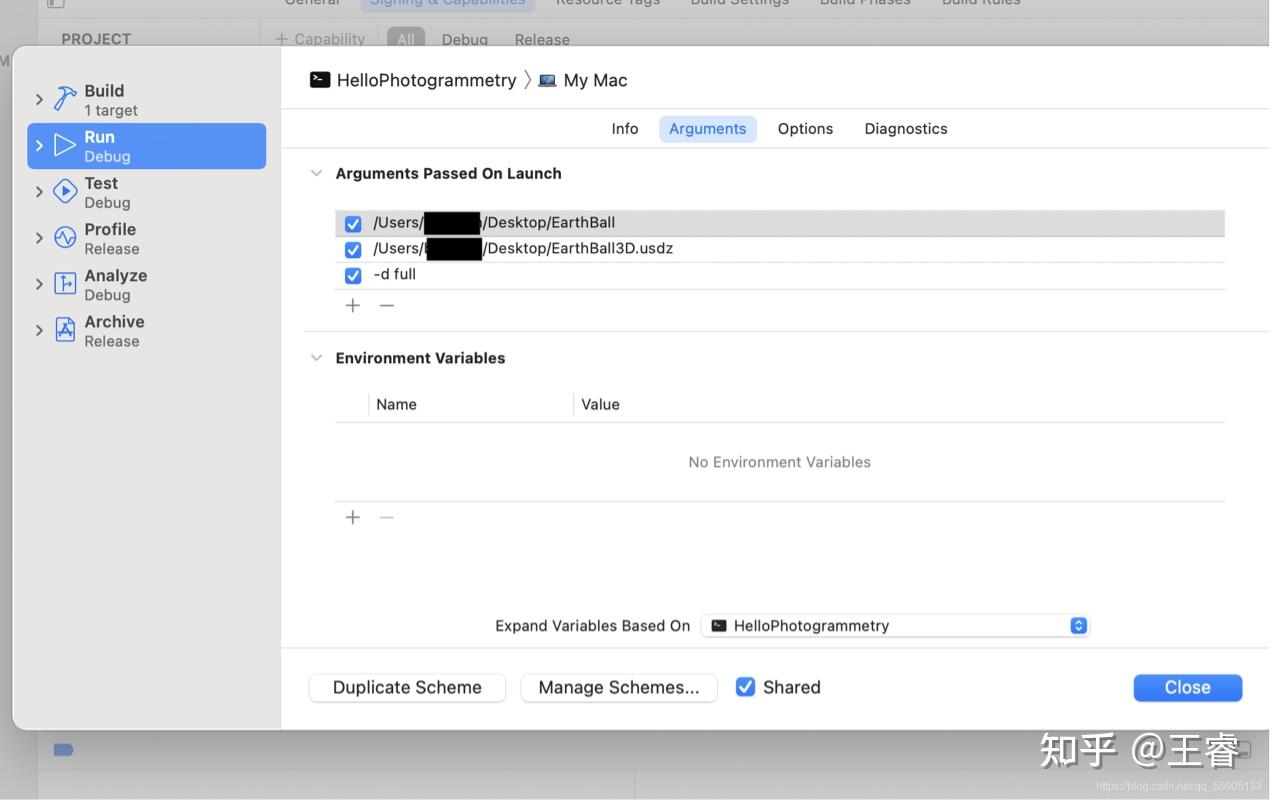Select the Test action icon
1274x803 pixels.
(x=64, y=189)
